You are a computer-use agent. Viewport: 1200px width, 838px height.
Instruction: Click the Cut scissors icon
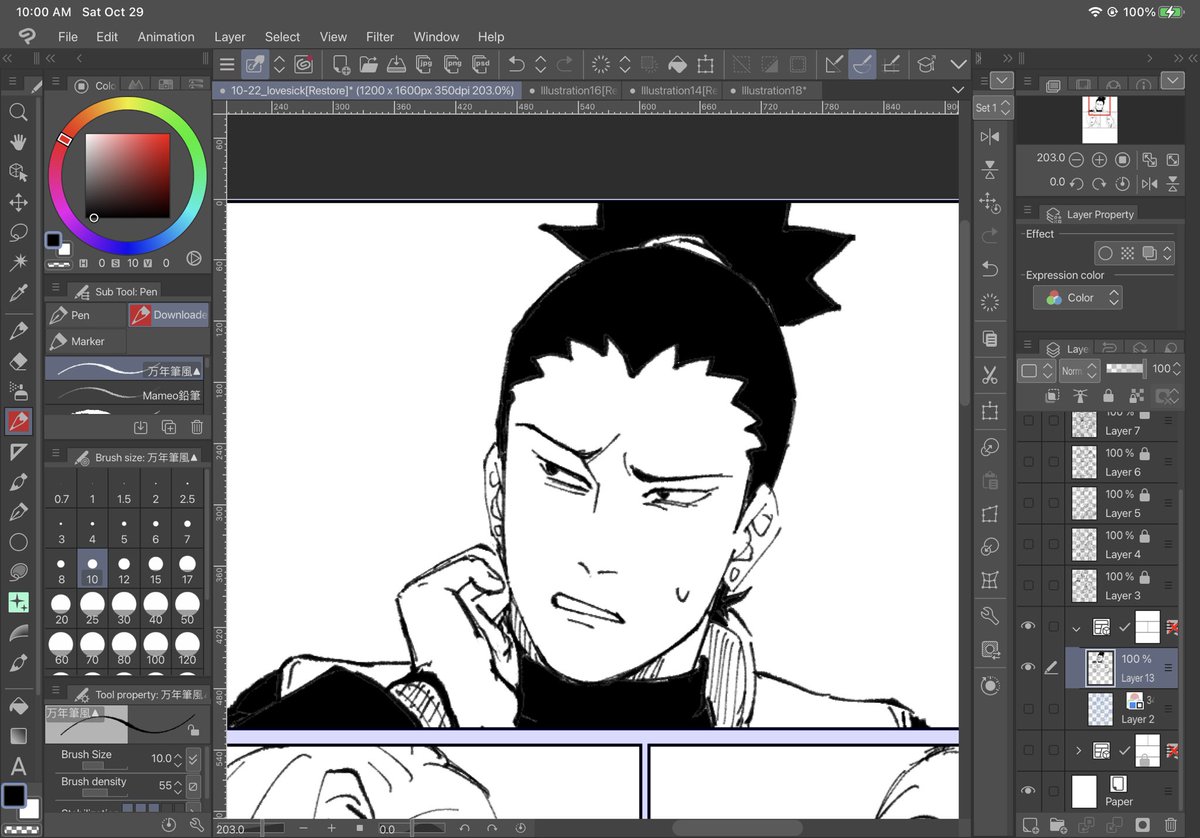coord(990,376)
